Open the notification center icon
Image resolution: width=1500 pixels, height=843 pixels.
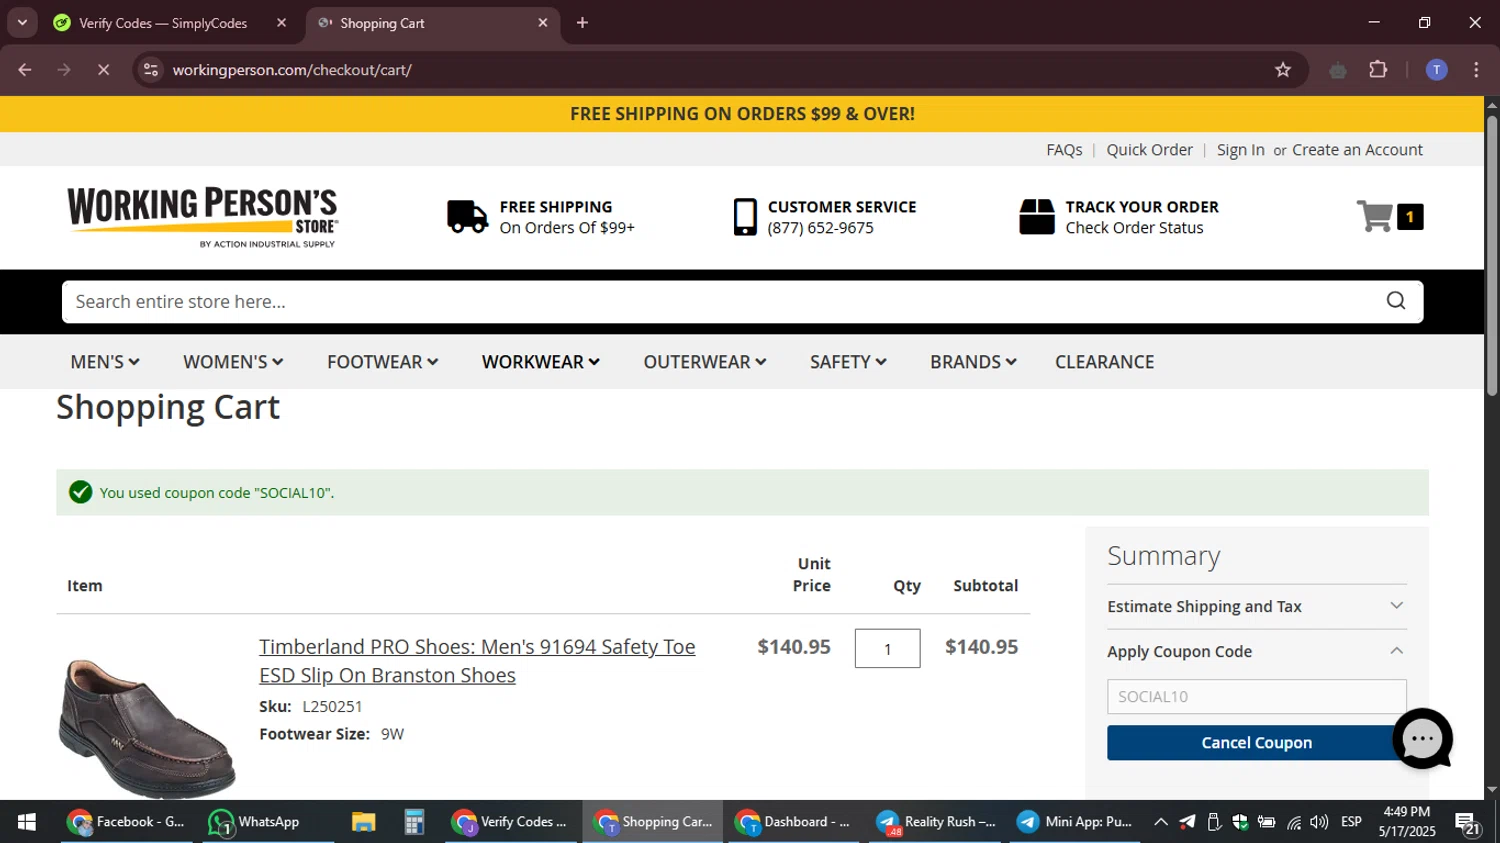point(1468,822)
